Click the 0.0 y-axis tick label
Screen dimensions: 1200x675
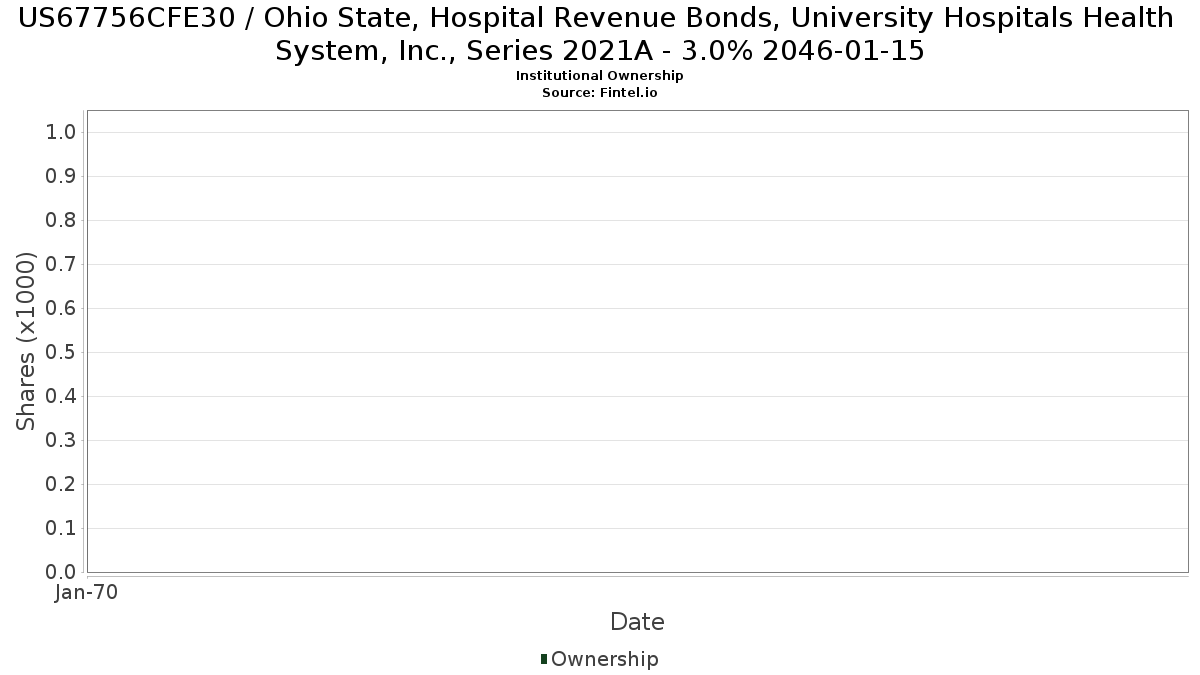pos(62,573)
